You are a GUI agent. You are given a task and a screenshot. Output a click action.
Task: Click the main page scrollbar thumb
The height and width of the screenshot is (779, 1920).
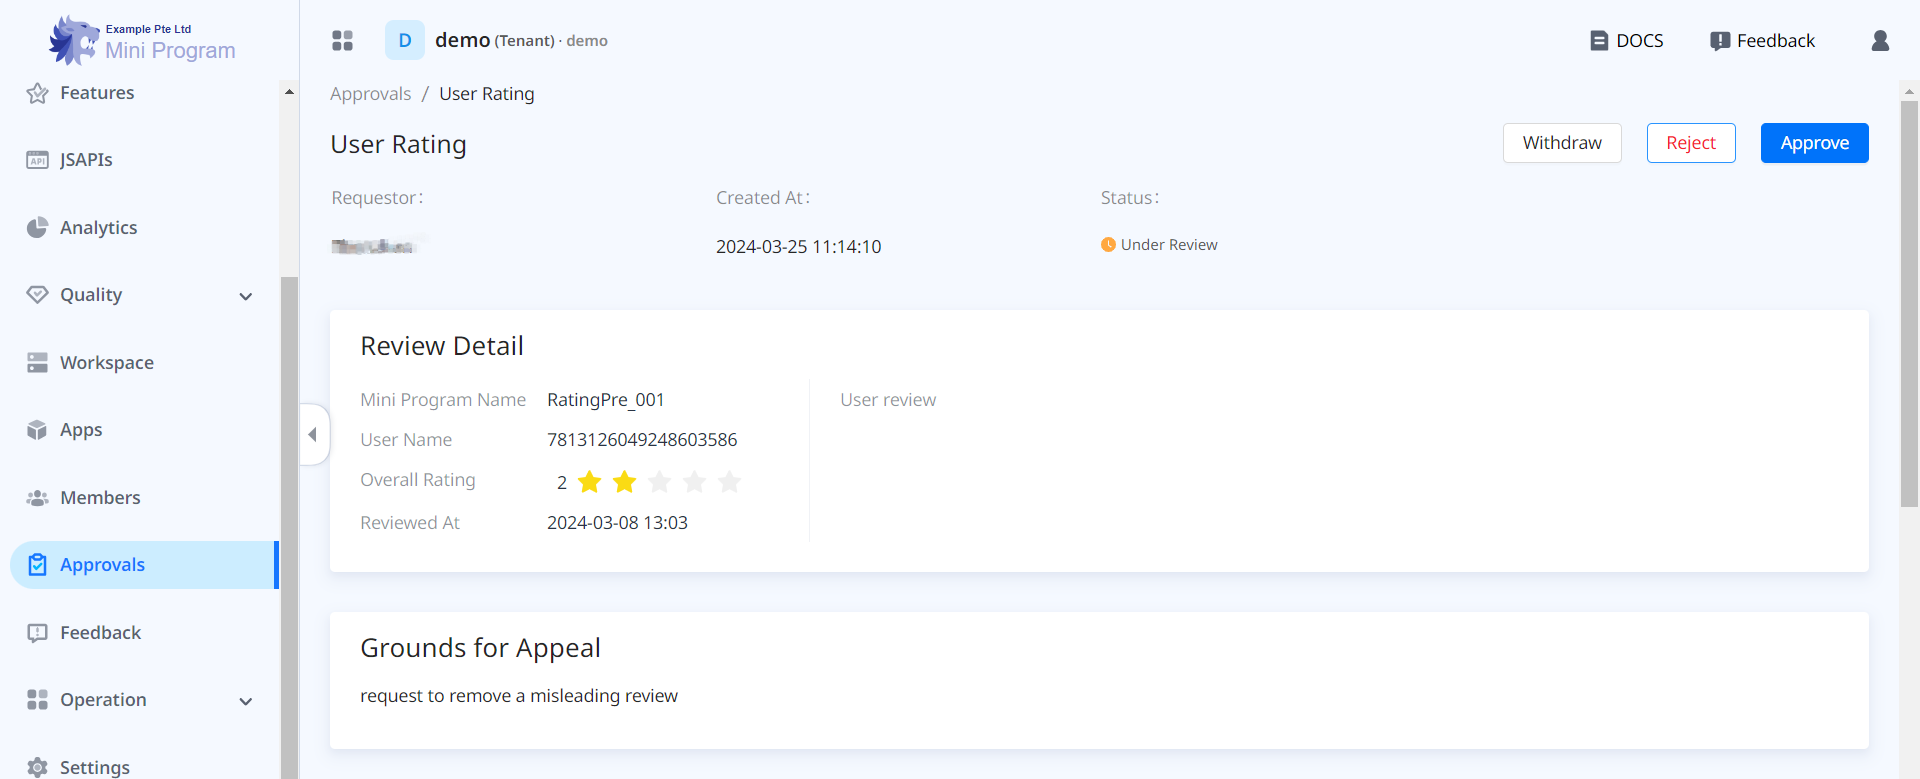pyautogui.click(x=1909, y=303)
